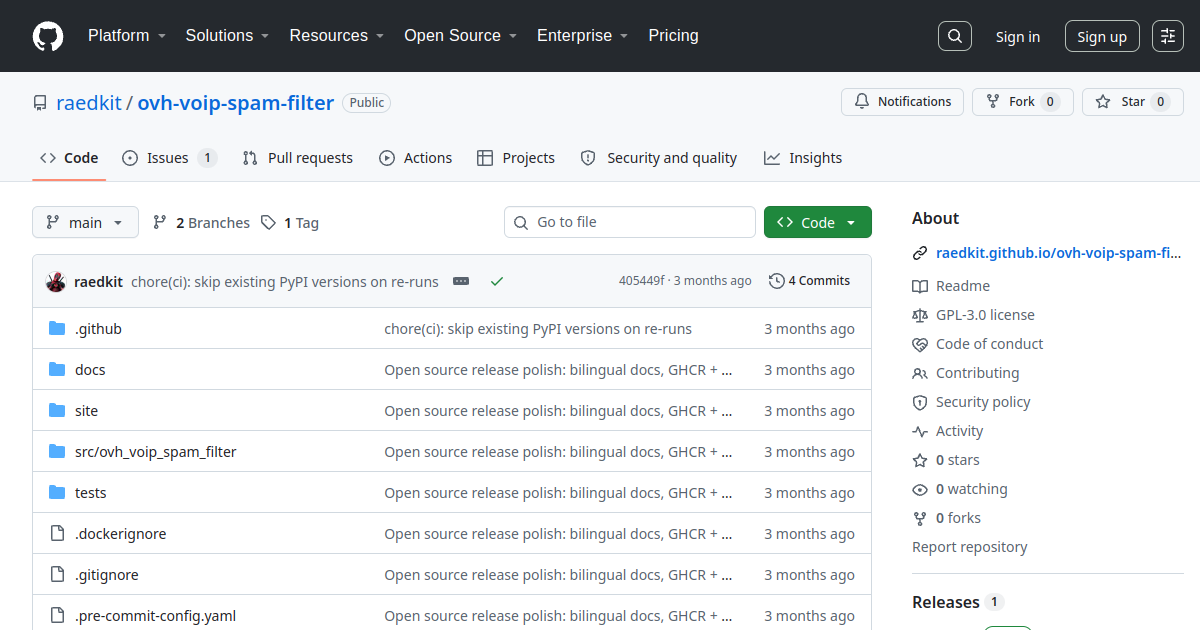Expand the Resources navigation menu
1200x630 pixels.
337,36
